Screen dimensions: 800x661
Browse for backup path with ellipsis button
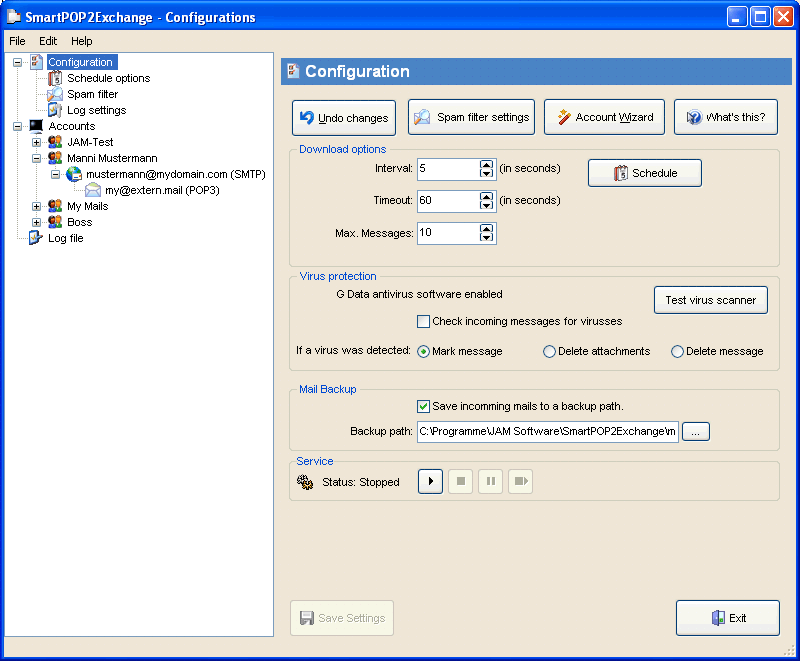coord(696,431)
